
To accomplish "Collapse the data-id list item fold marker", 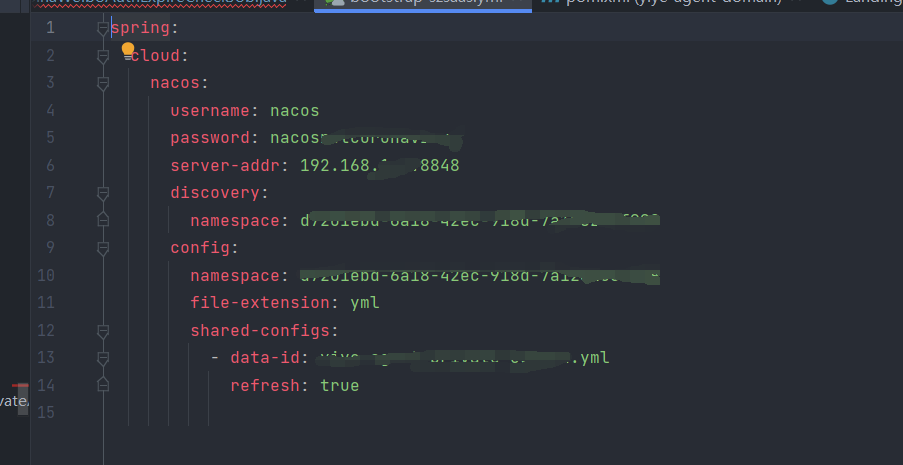I will [103, 358].
